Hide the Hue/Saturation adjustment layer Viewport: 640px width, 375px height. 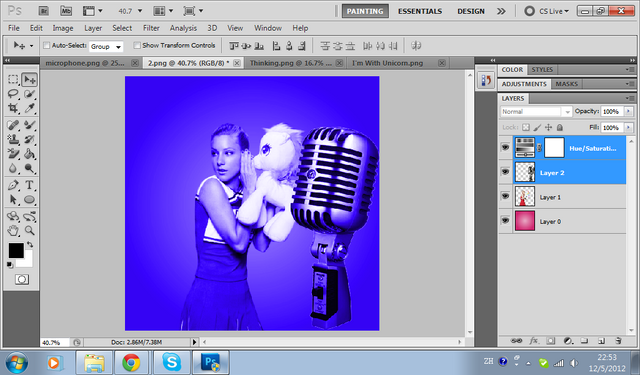click(505, 147)
